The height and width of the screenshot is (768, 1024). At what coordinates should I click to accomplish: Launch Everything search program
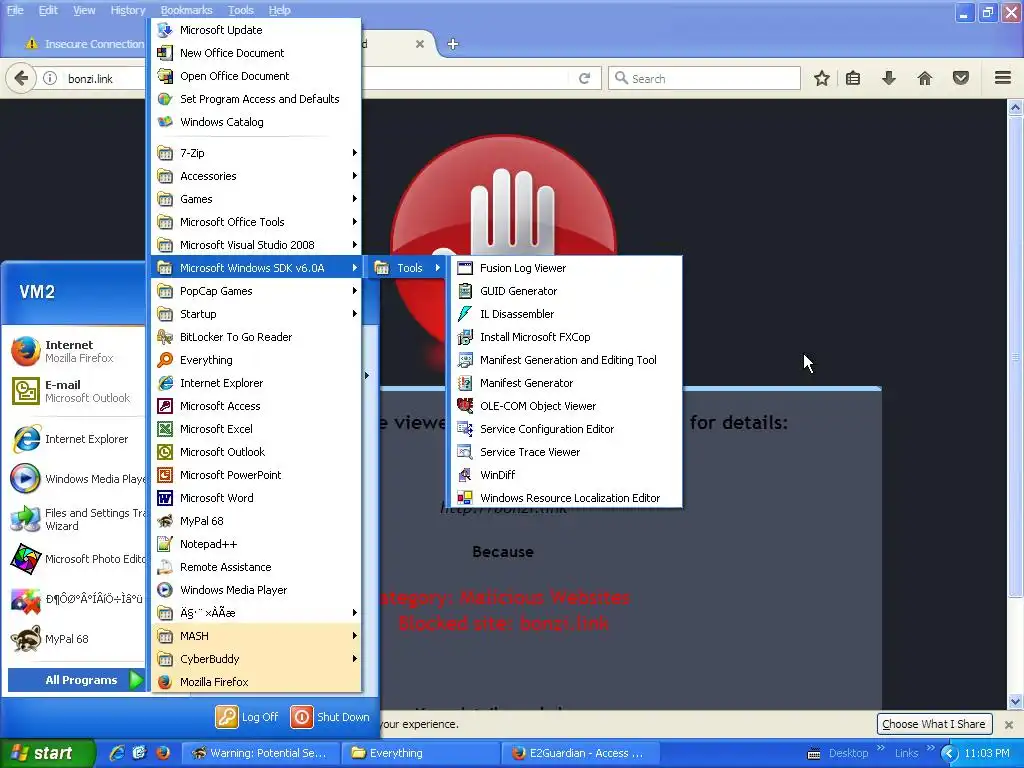coord(256,360)
